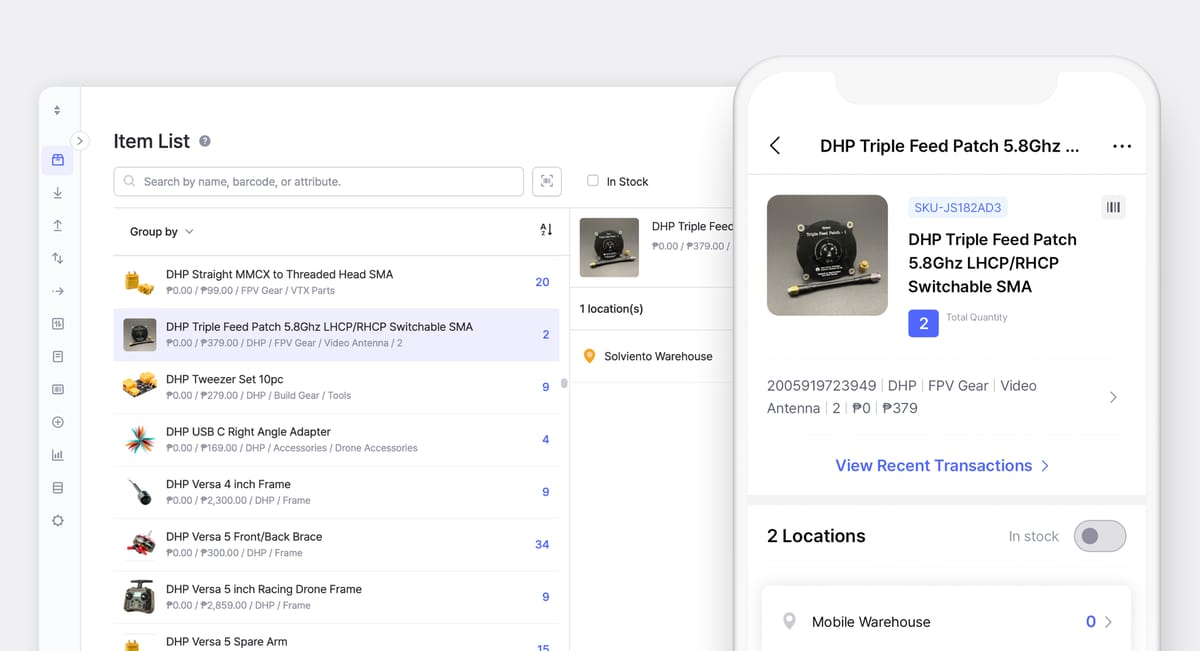Screen dimensions: 1200x651
Task: Click the stock-in download arrow sidebar icon
Action: click(x=58, y=193)
